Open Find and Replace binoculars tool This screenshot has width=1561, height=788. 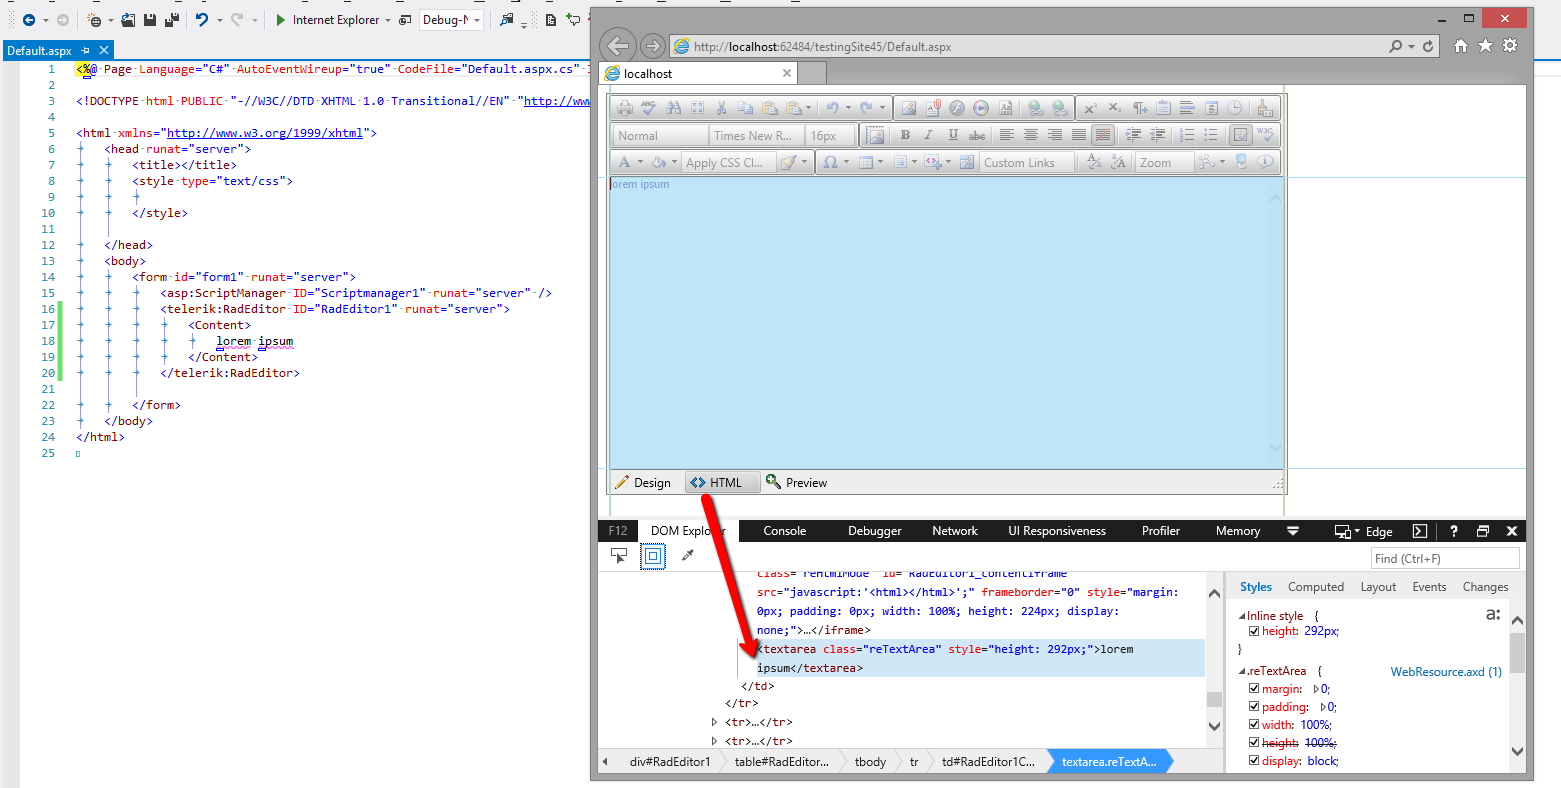click(673, 108)
